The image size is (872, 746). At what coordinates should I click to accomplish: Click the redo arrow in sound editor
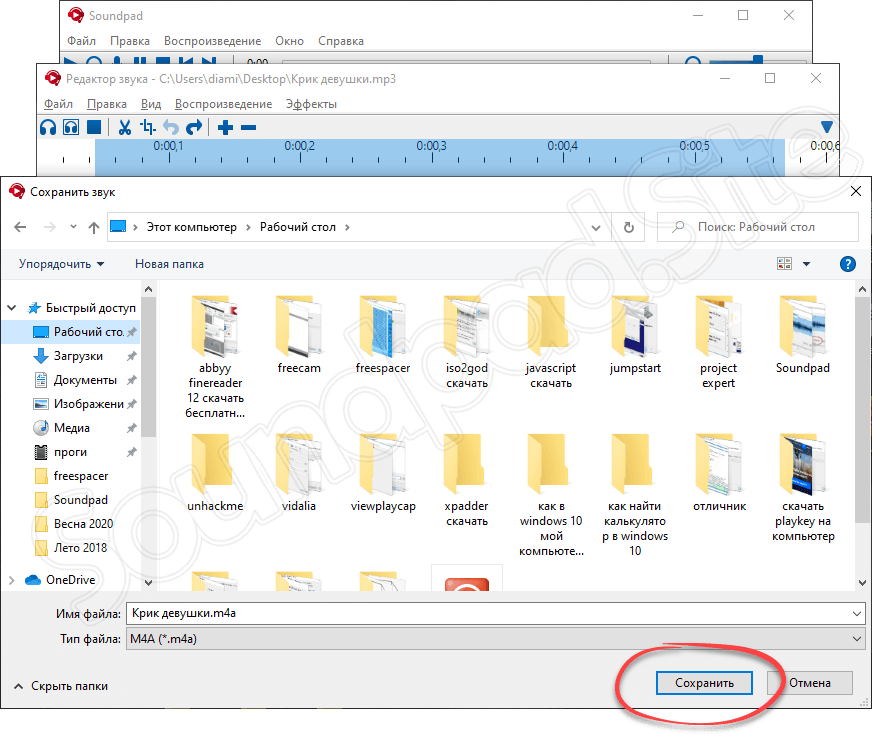194,127
